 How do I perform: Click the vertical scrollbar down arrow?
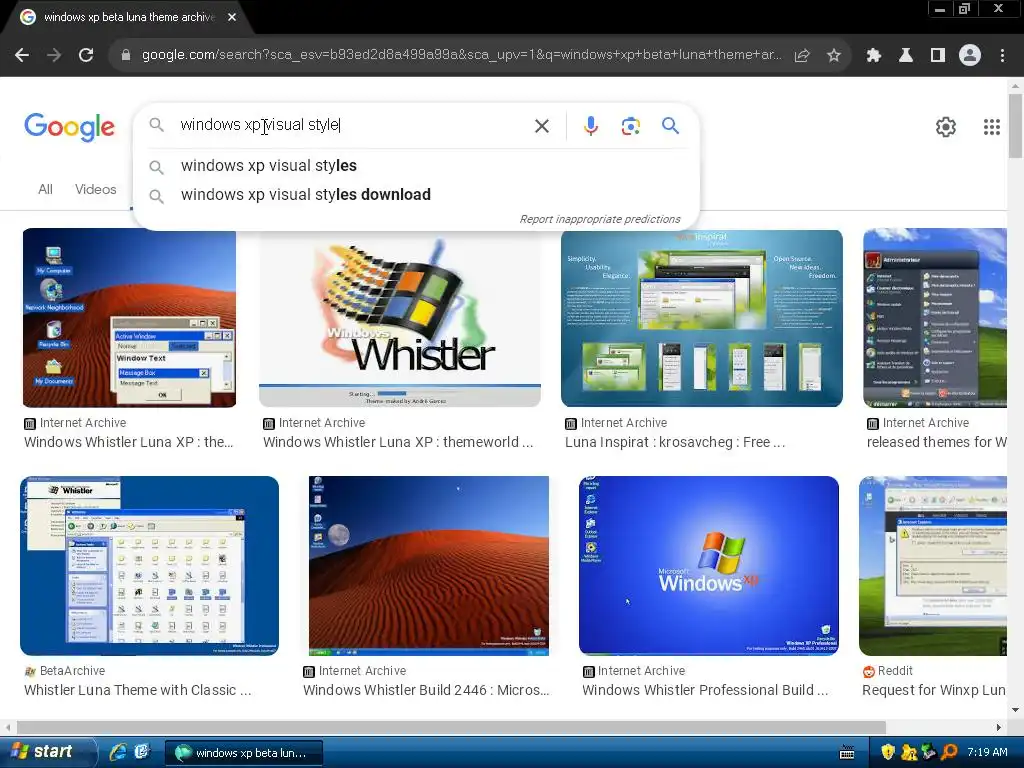(1015, 710)
